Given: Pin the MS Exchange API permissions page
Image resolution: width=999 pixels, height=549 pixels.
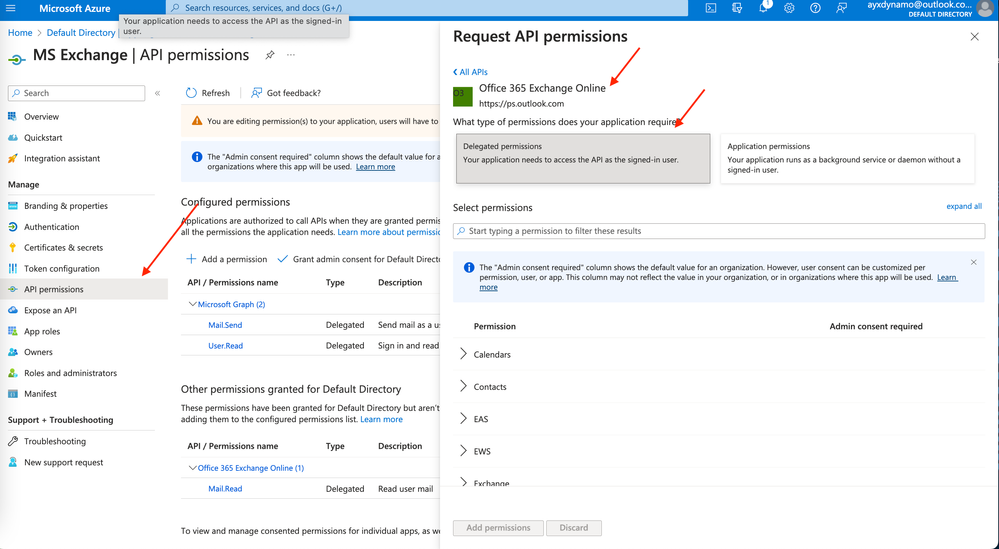Looking at the screenshot, I should (270, 55).
